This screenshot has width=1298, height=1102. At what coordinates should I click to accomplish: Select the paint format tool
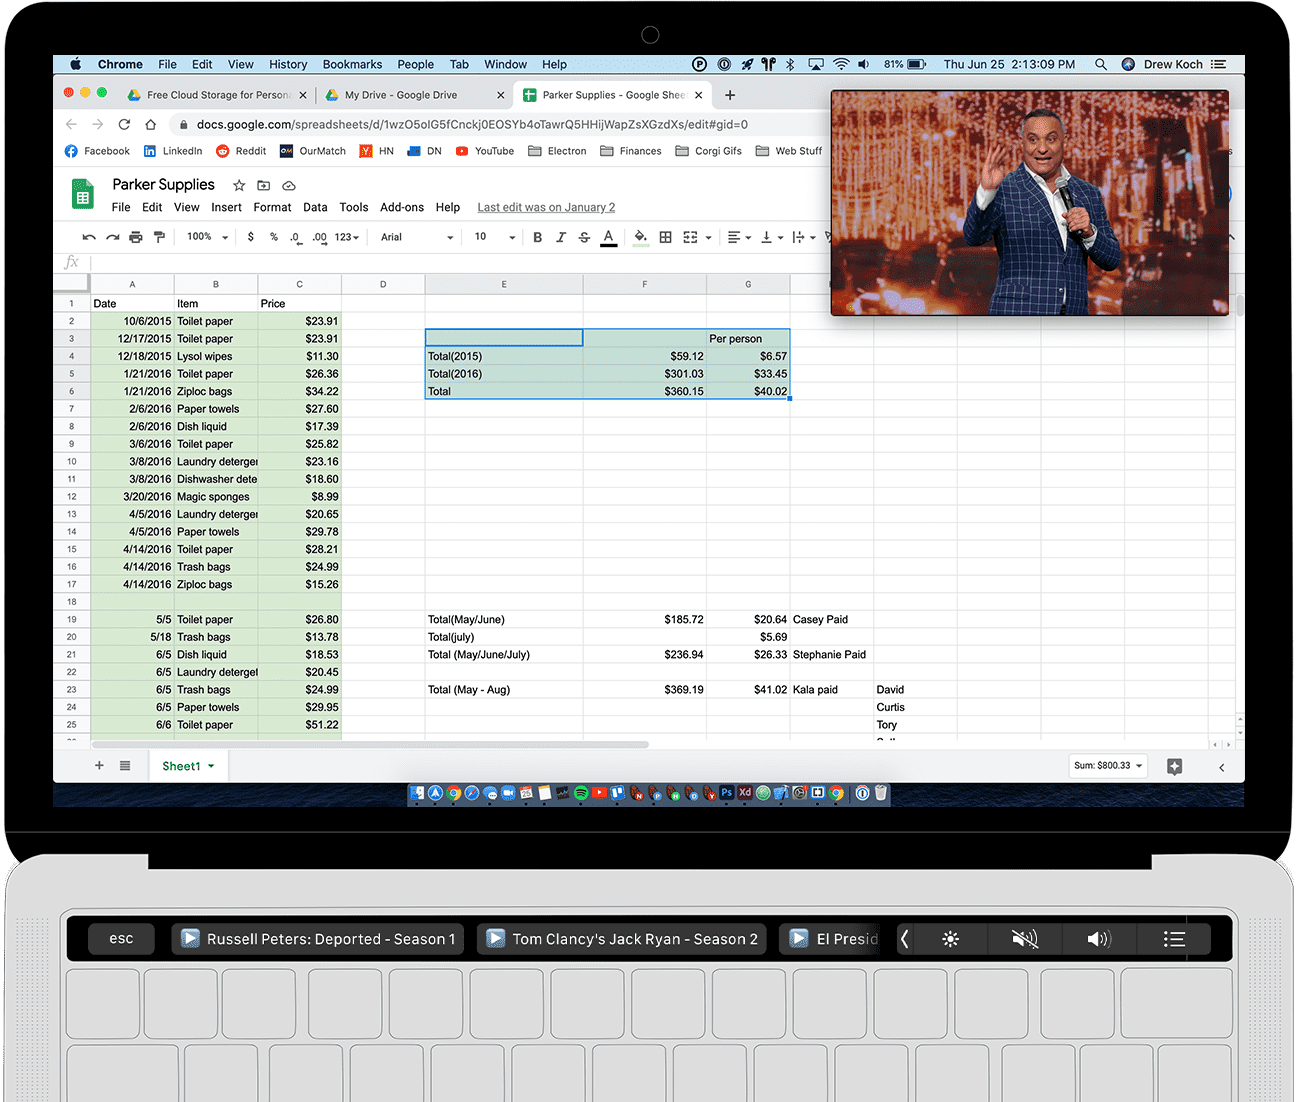tap(159, 237)
